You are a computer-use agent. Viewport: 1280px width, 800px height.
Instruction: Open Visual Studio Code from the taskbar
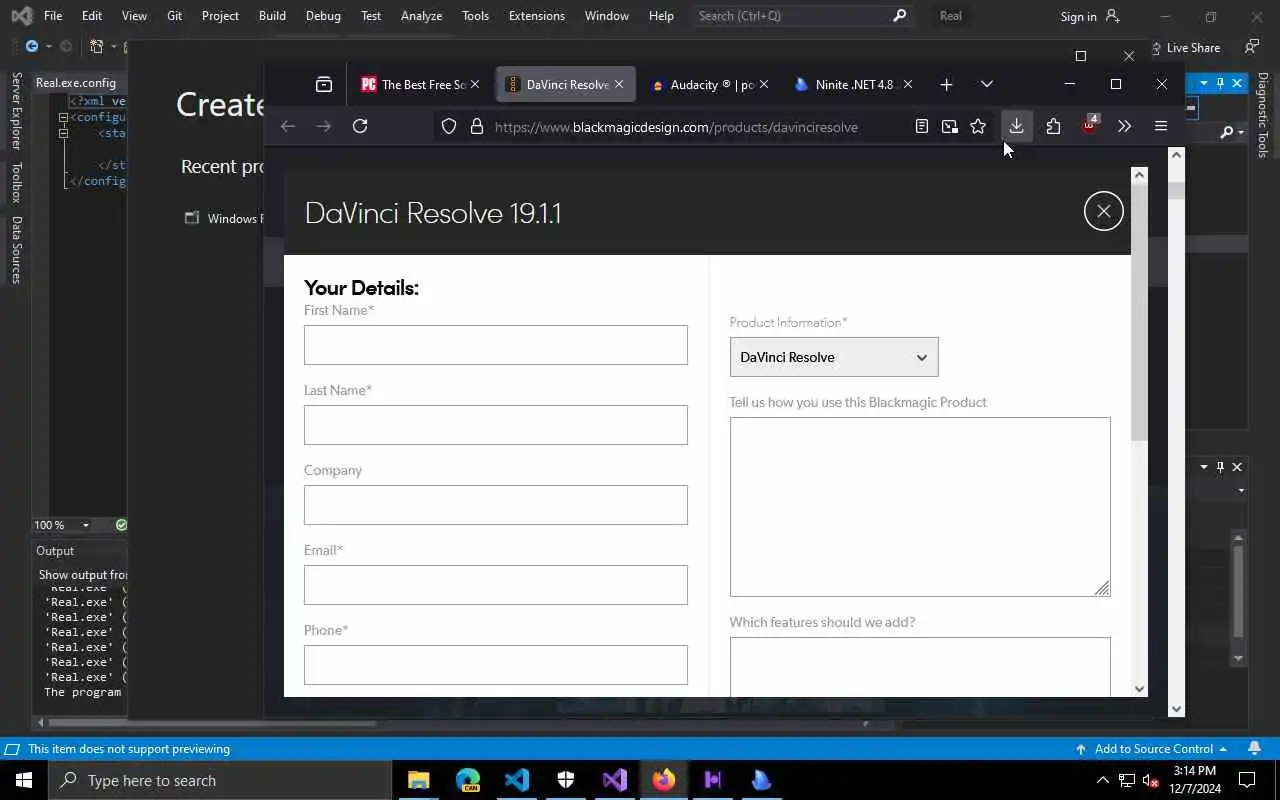[x=517, y=780]
